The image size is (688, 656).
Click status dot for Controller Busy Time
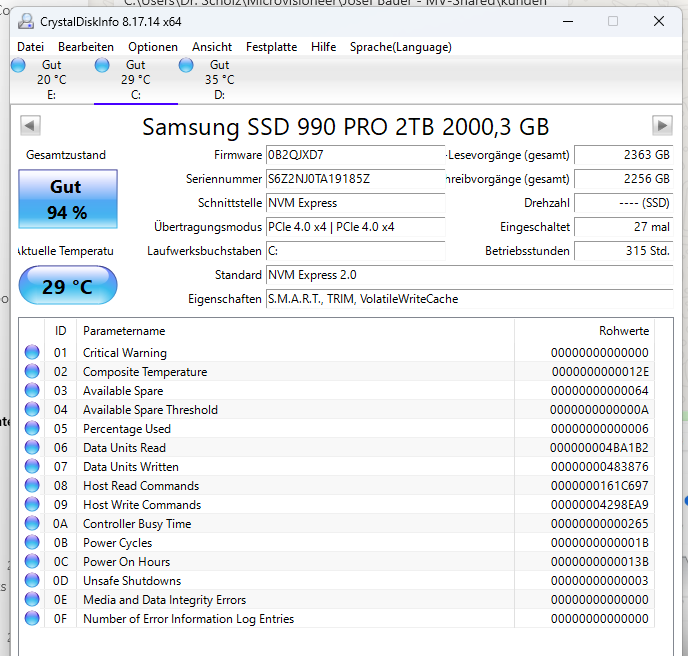(x=32, y=523)
